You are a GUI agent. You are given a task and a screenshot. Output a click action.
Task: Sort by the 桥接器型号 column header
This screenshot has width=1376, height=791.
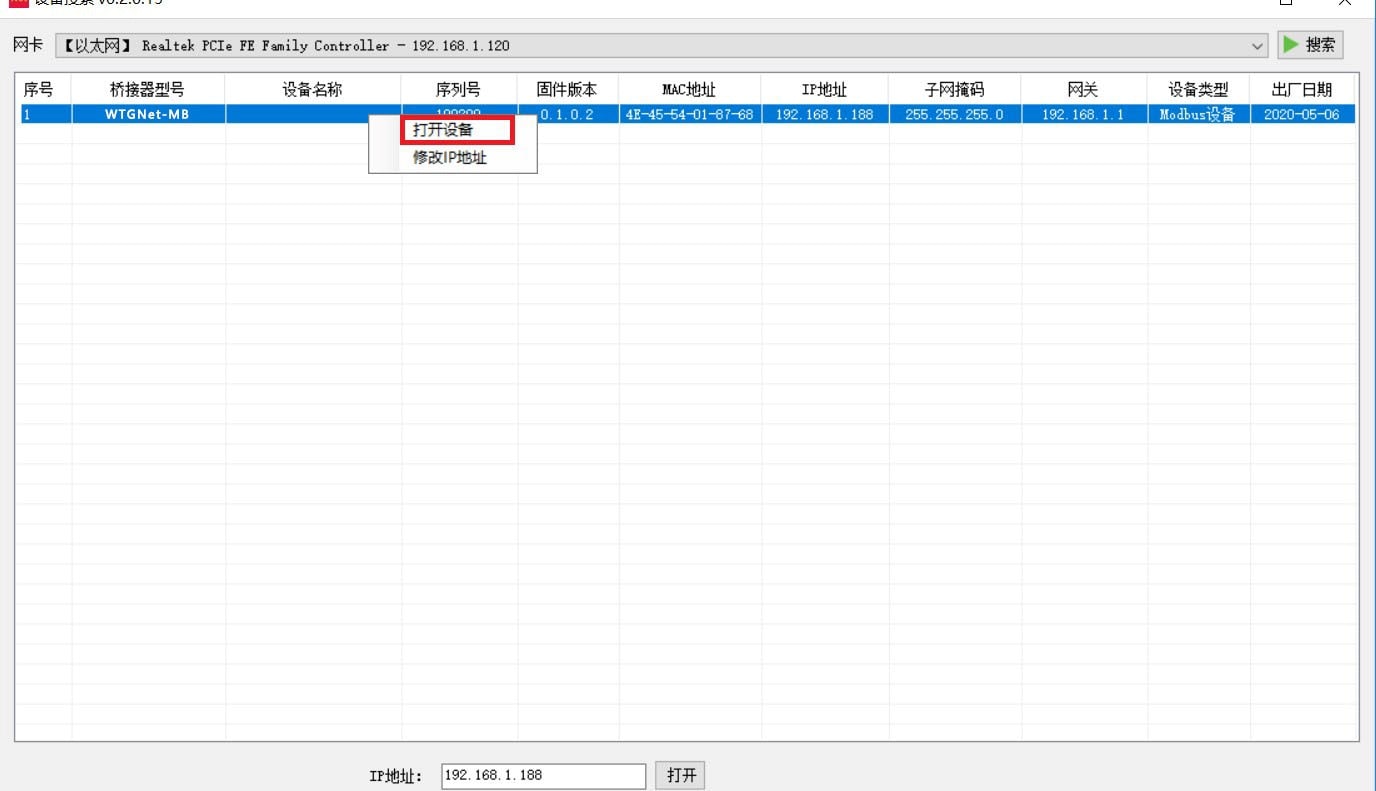point(148,90)
